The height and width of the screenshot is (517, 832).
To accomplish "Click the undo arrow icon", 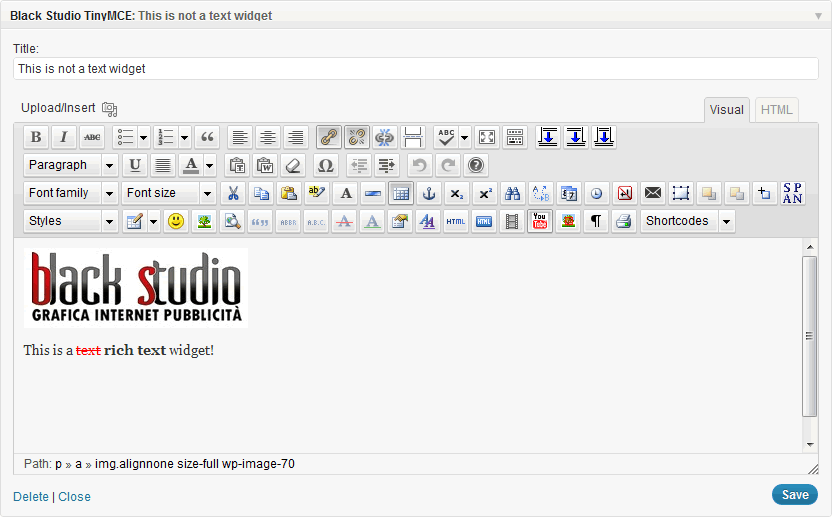I will click(420, 165).
